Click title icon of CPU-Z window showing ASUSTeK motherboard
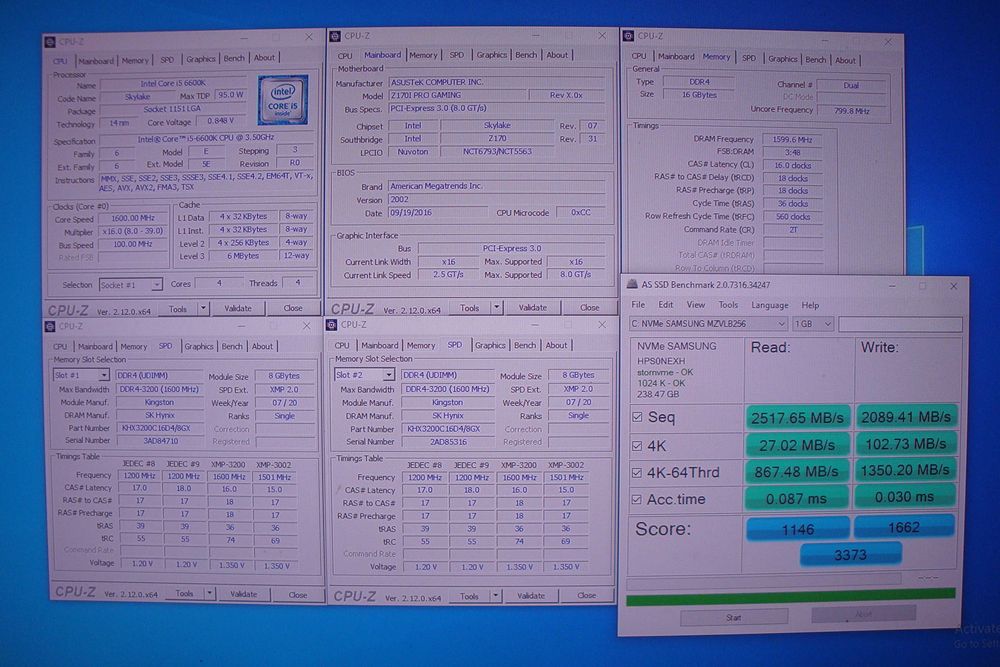This screenshot has height=667, width=1000. (335, 36)
